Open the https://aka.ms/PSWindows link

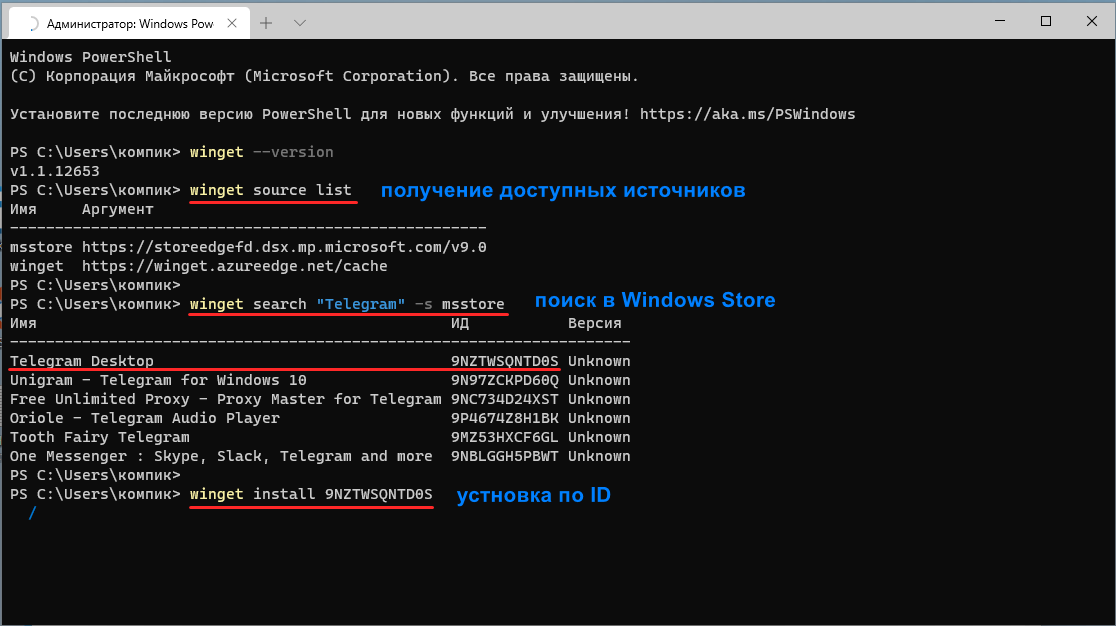click(747, 115)
